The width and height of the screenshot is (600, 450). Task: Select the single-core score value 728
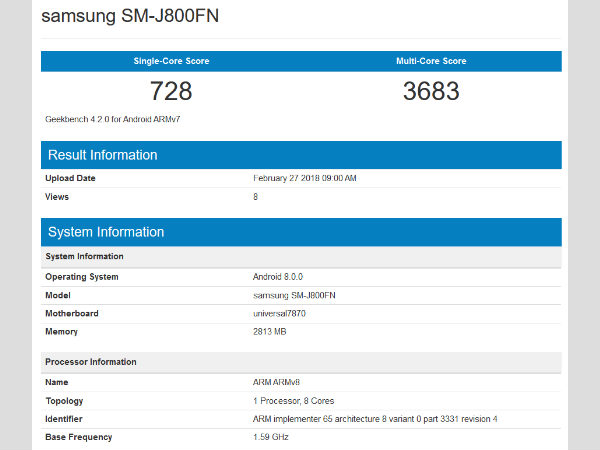pyautogui.click(x=171, y=91)
